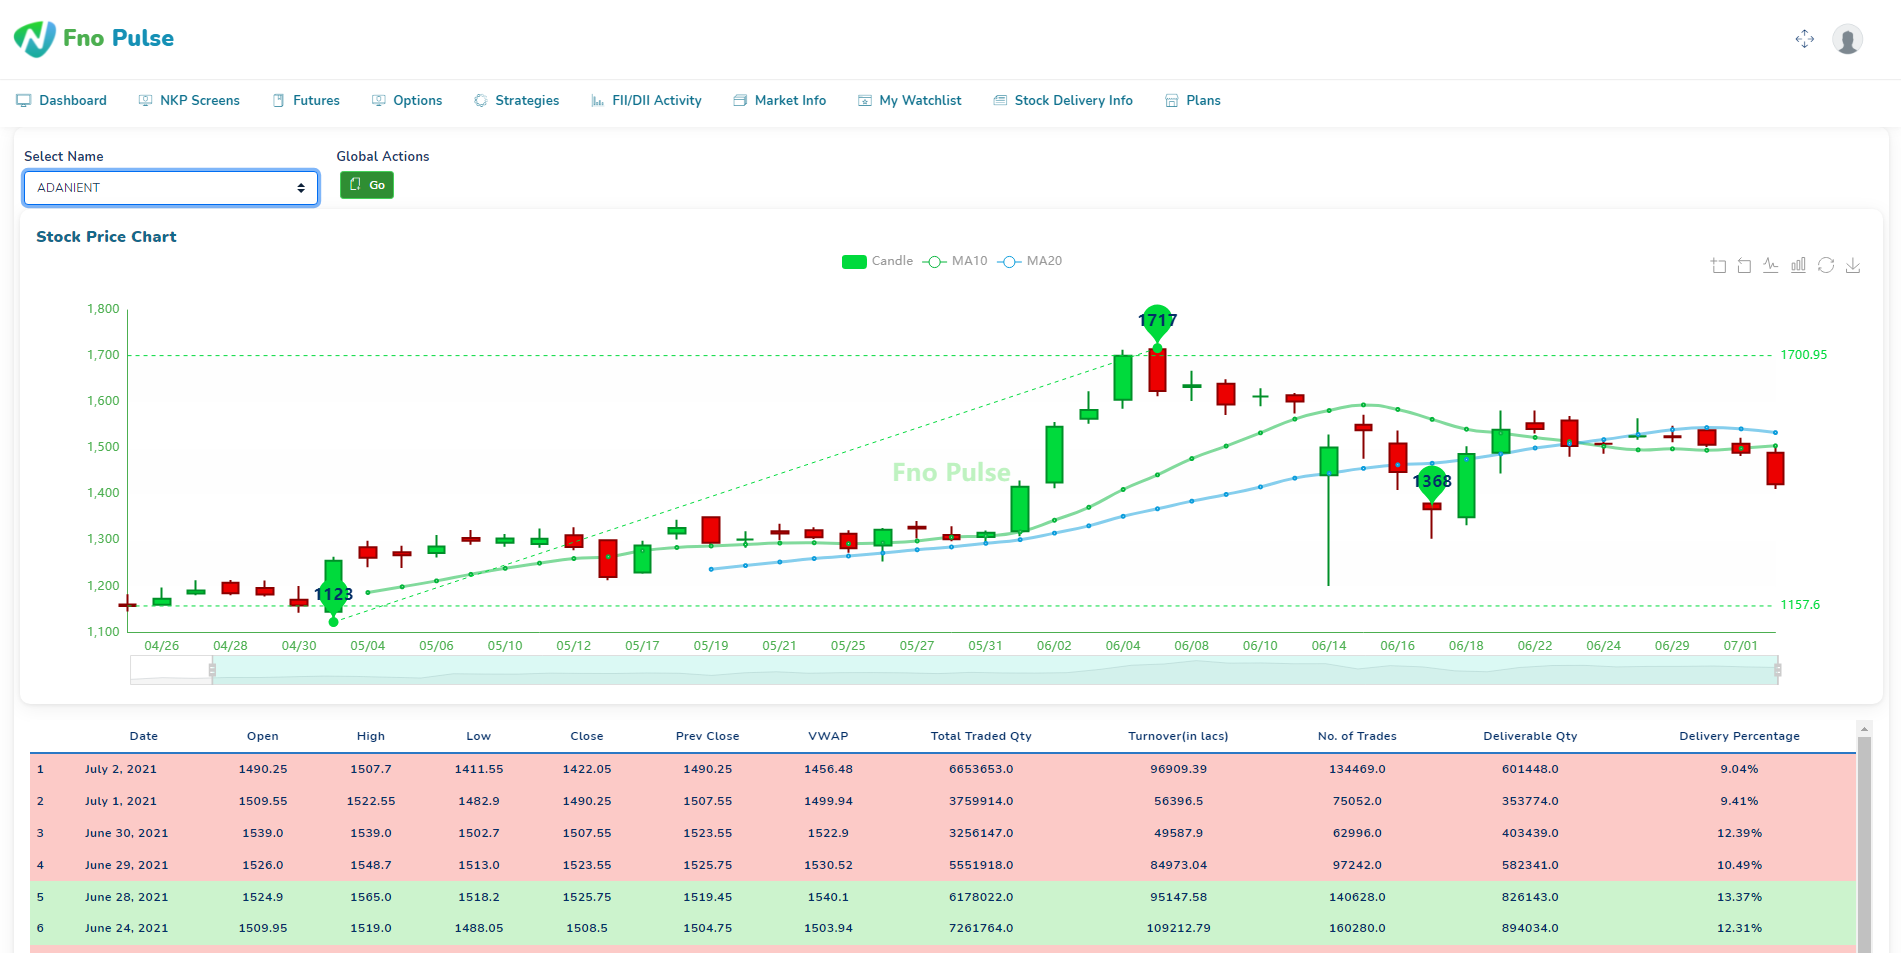Viewport: 1901px width, 953px height.
Task: Open FII/DII Activity menu
Action: point(646,100)
